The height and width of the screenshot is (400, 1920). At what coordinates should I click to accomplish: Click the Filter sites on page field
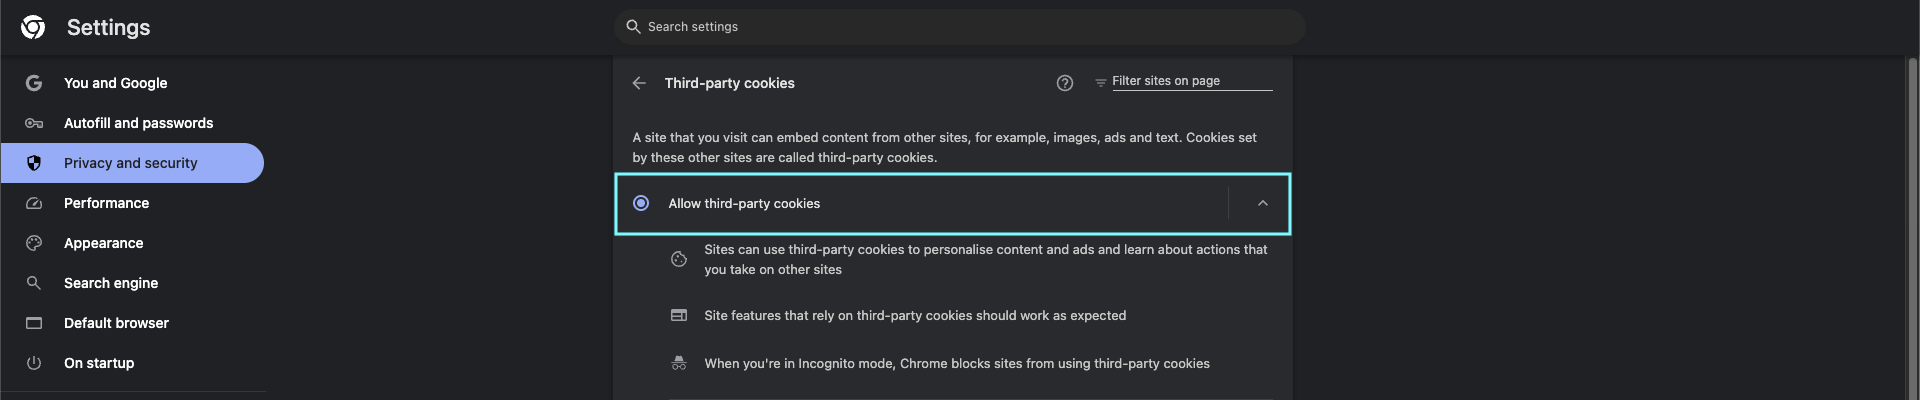(x=1190, y=81)
